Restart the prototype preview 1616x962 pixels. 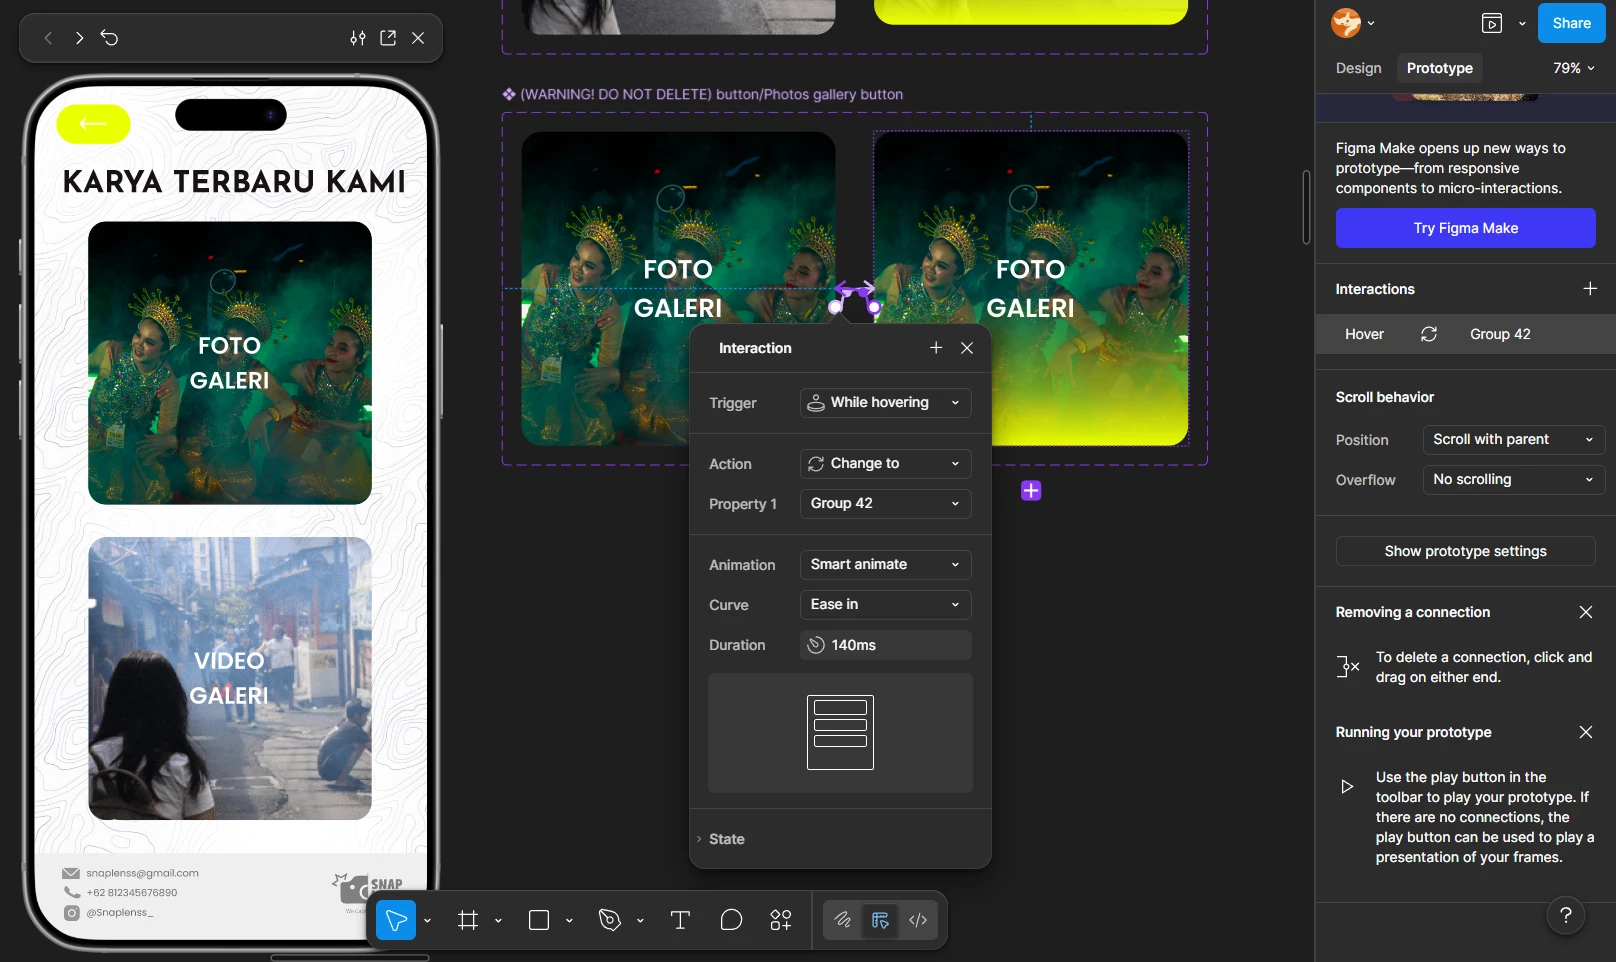(110, 38)
